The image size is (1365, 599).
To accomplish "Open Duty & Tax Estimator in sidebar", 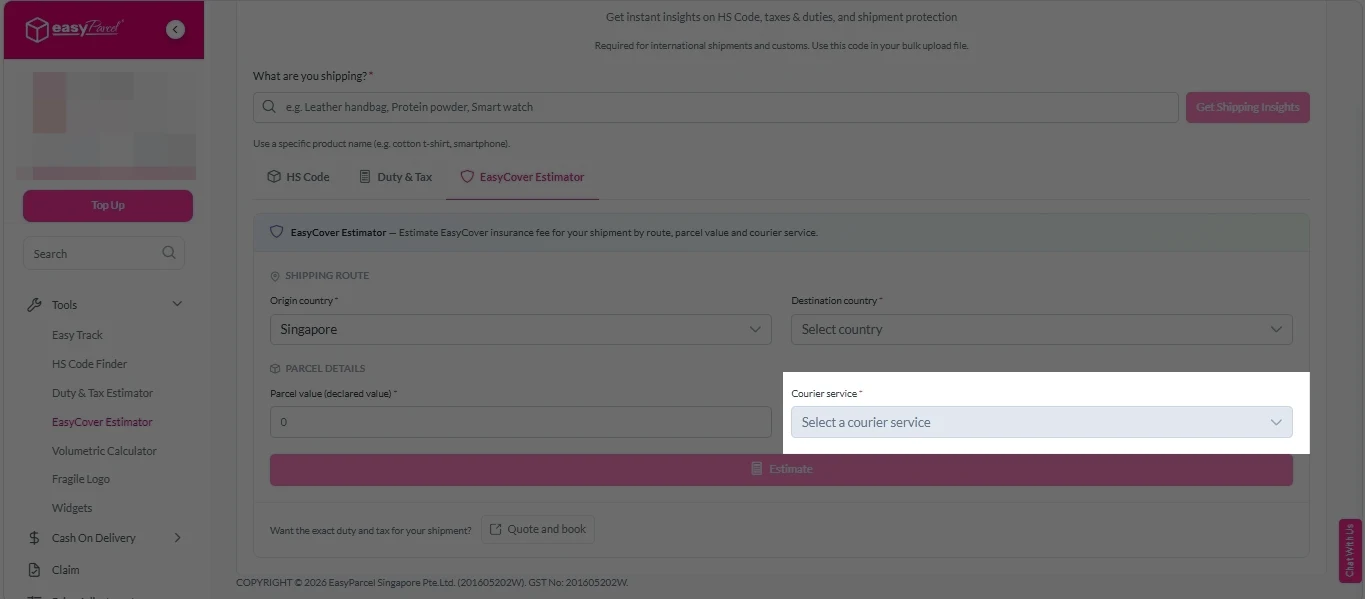I will [102, 393].
